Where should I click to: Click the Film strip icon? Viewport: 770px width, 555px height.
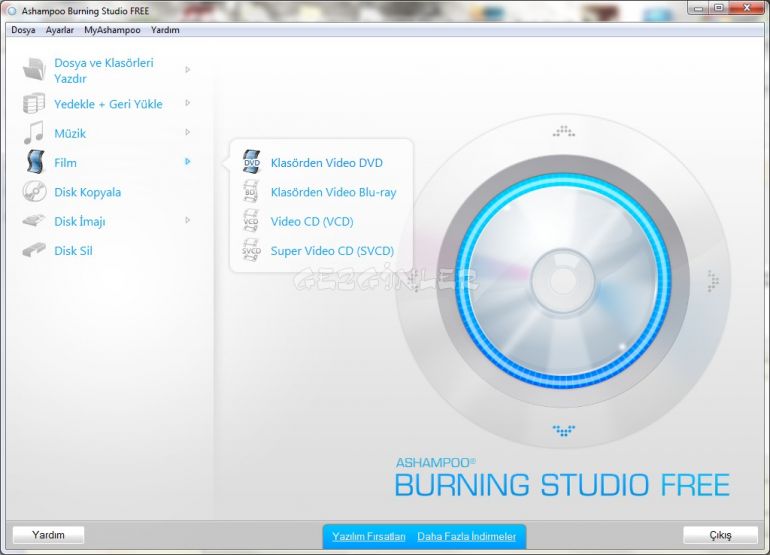[x=35, y=162]
